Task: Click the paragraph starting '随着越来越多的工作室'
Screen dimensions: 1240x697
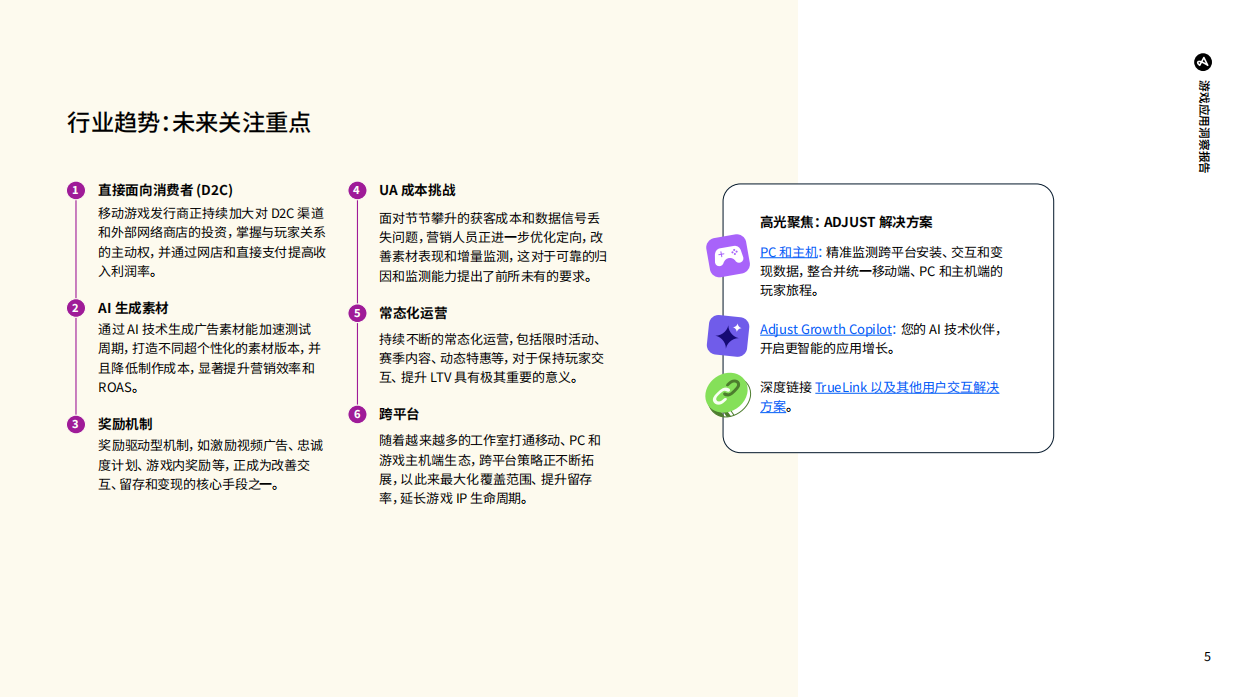Action: [490, 469]
